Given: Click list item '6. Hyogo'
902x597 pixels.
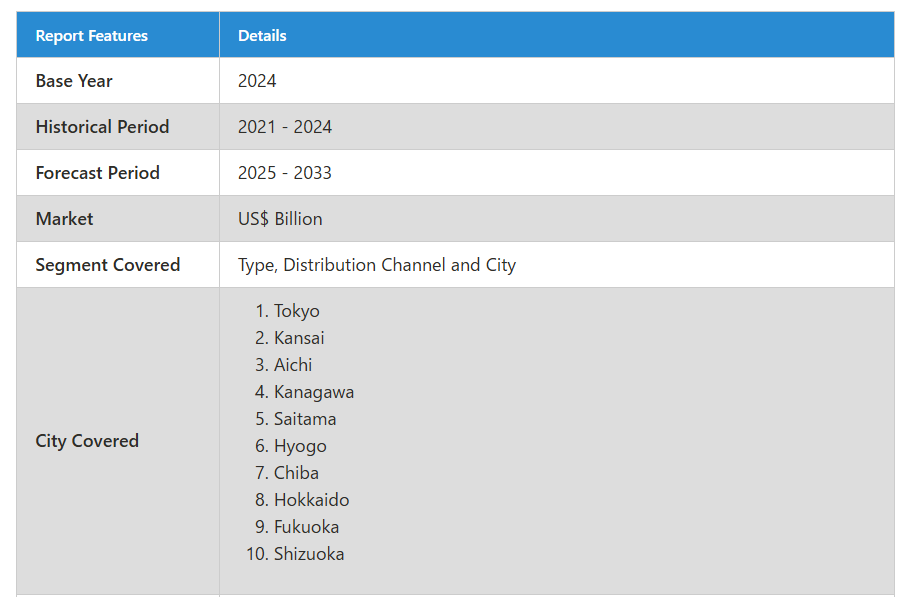Looking at the screenshot, I should pyautogui.click(x=291, y=446).
